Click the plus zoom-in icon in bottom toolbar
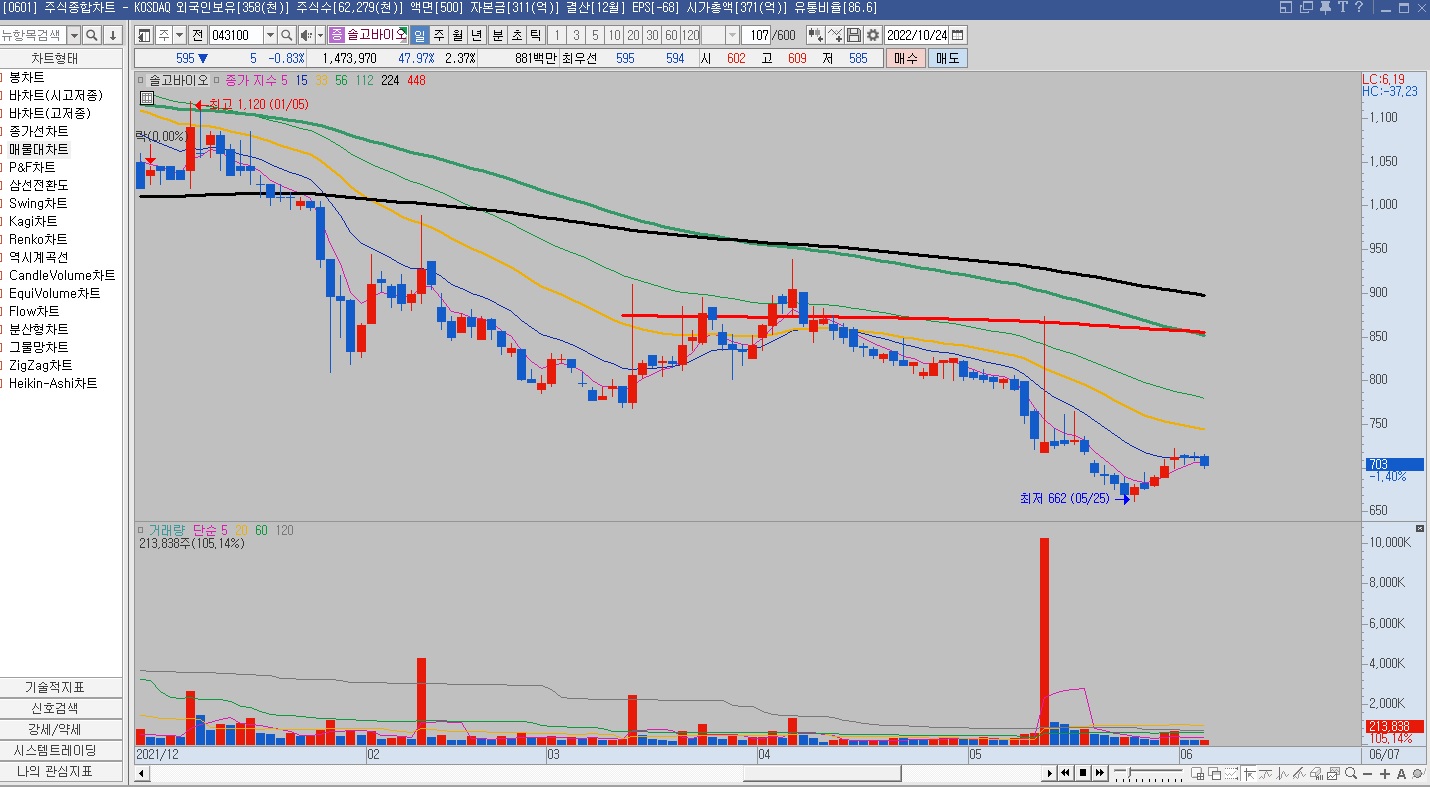Image resolution: width=1430 pixels, height=787 pixels. click(1385, 773)
